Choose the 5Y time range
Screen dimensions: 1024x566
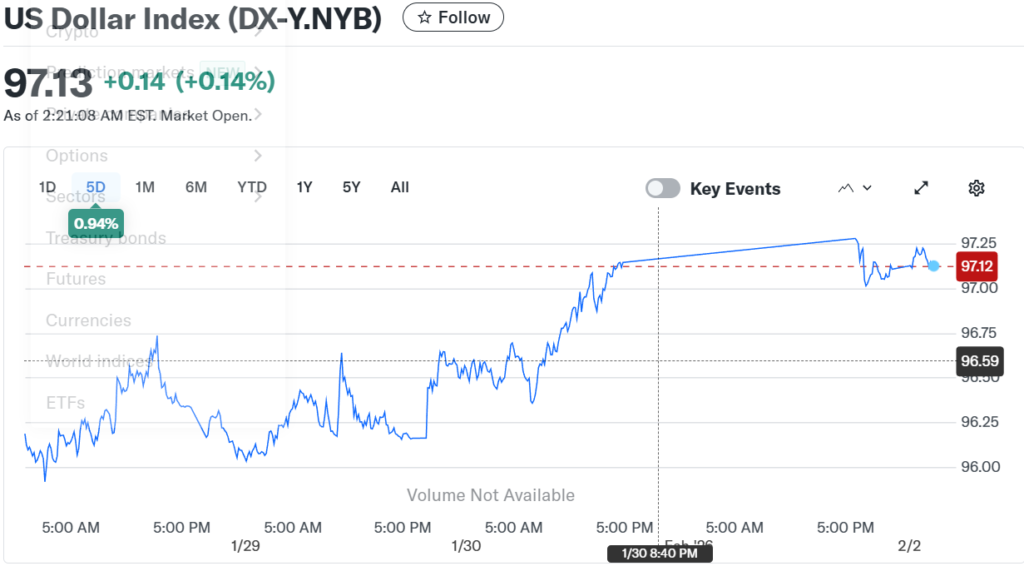coord(351,187)
